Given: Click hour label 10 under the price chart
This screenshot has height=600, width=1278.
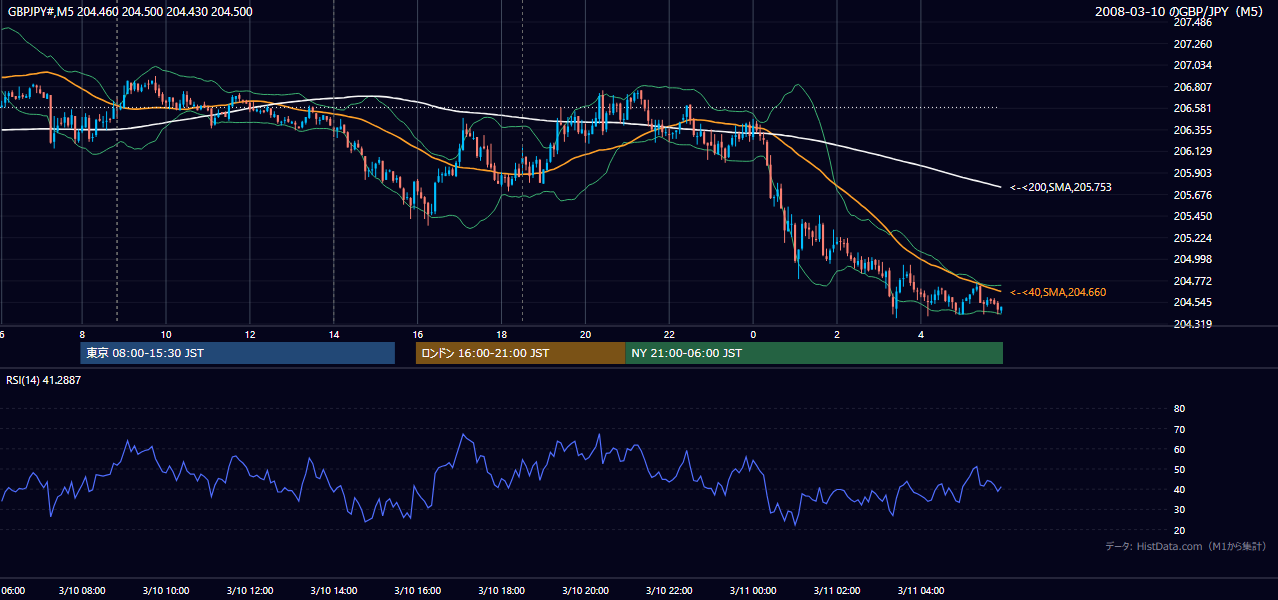Looking at the screenshot, I should (166, 334).
